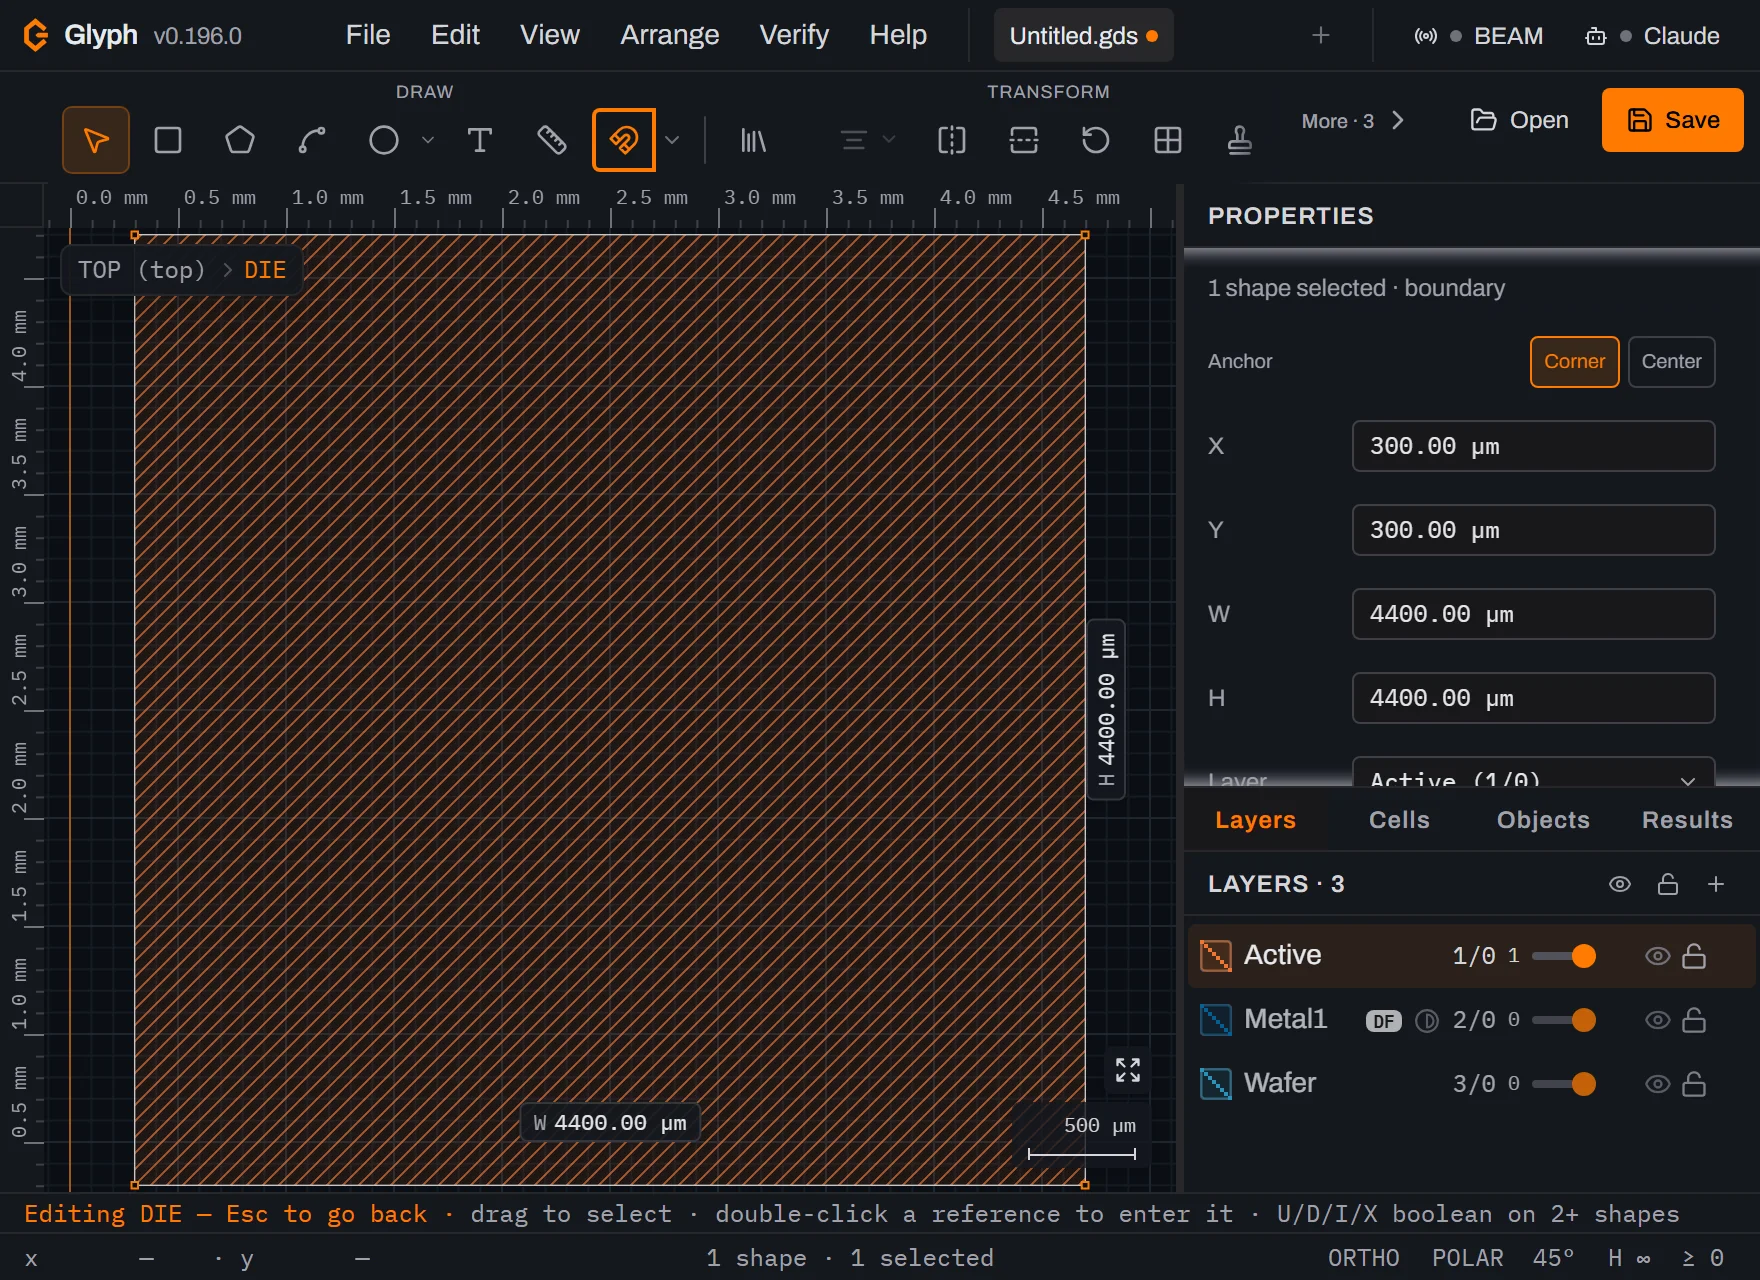This screenshot has width=1760, height=1280.
Task: Select the polygon draw tool
Action: 240,140
